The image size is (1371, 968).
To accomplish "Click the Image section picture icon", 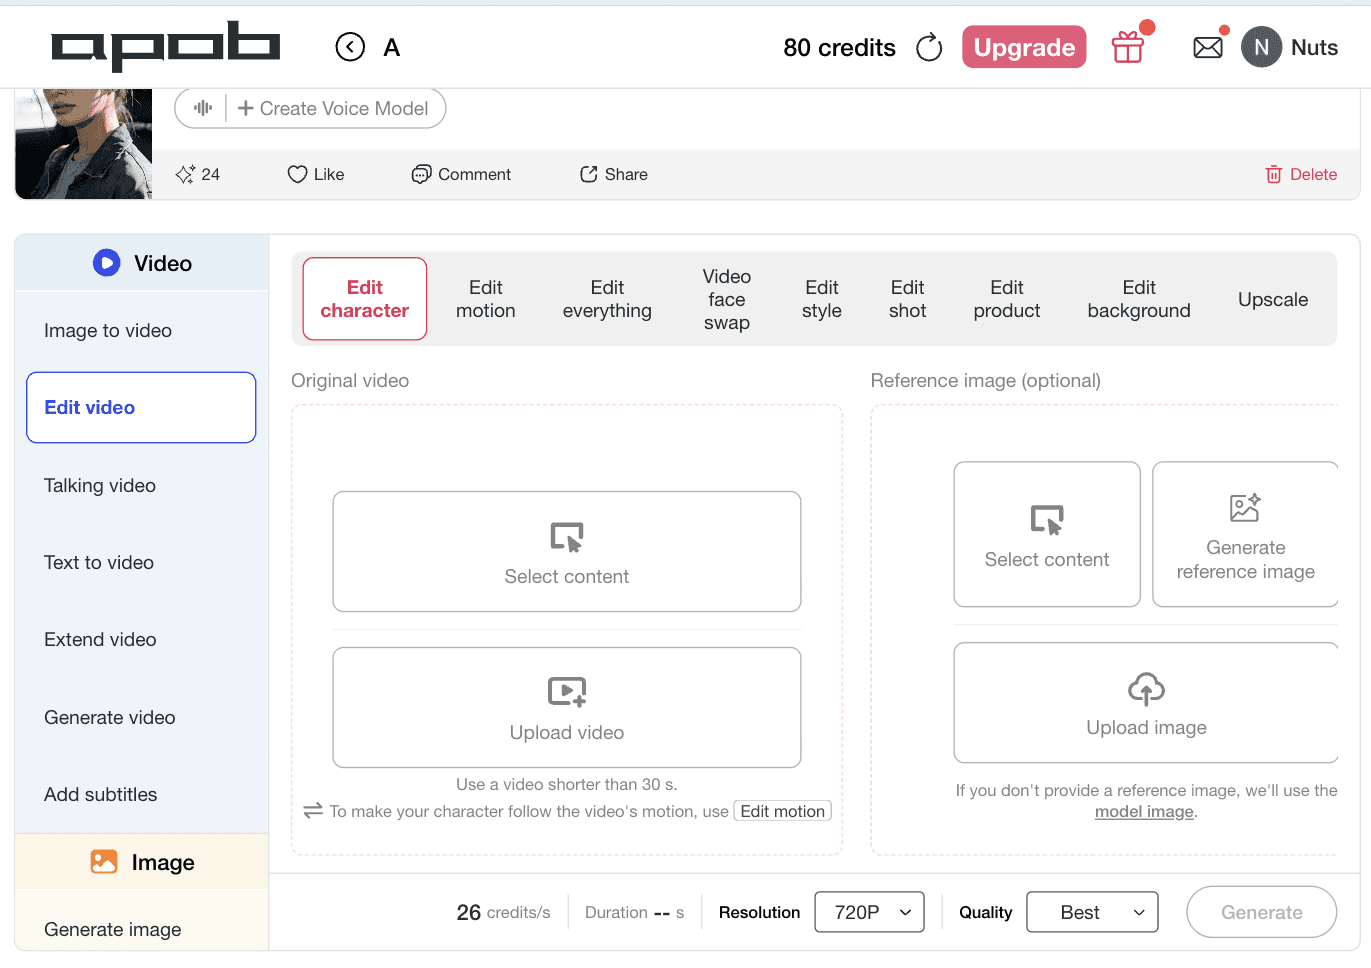I will (x=104, y=862).
